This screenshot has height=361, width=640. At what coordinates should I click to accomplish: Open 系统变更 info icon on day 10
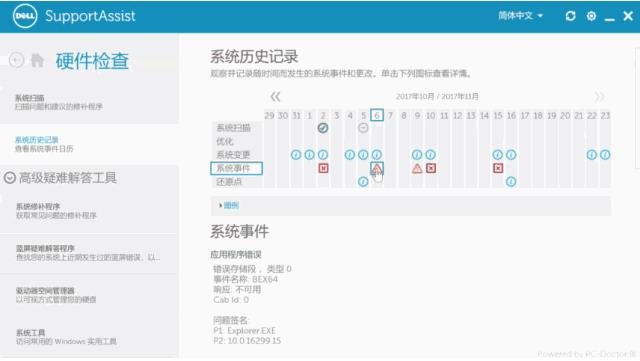tap(430, 155)
